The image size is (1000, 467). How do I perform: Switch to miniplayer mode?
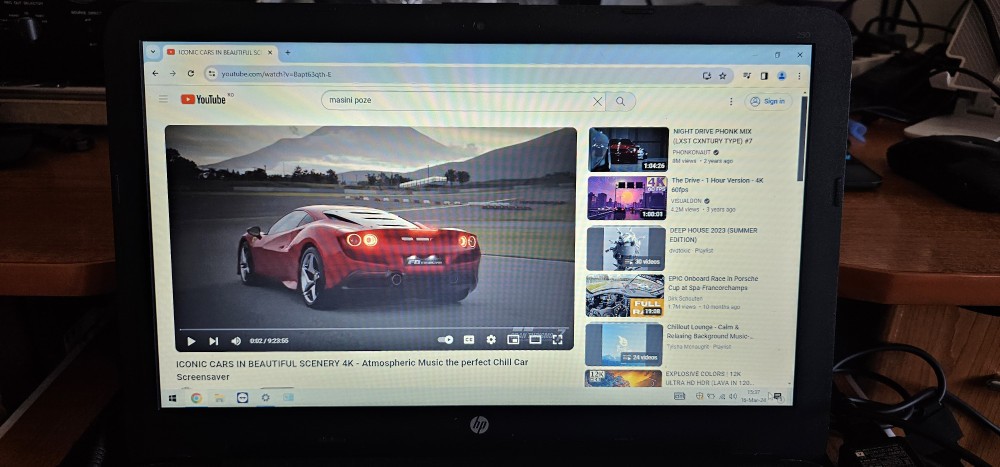(x=513, y=339)
